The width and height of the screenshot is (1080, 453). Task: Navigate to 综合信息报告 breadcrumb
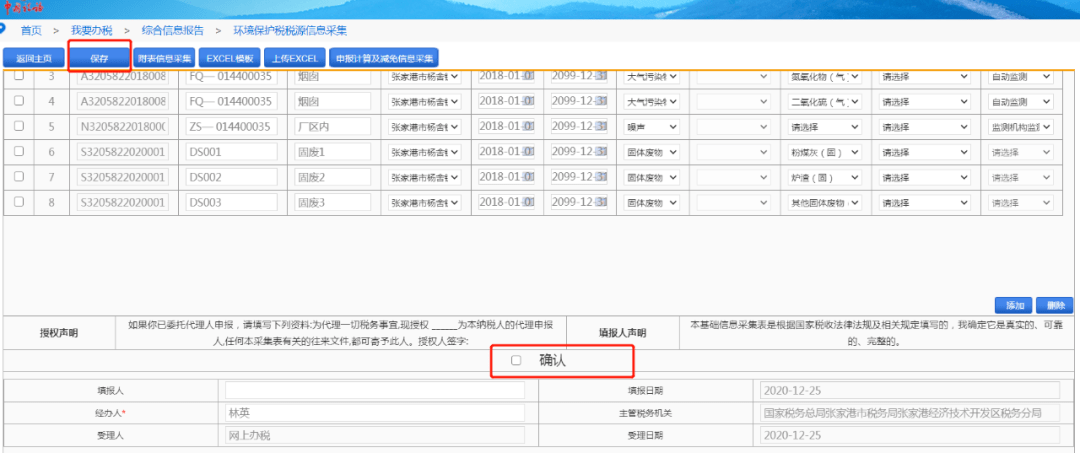pyautogui.click(x=172, y=30)
